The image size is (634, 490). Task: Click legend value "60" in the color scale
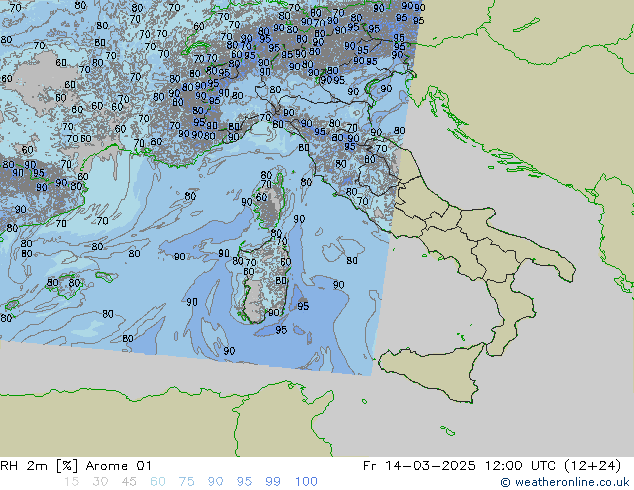[x=158, y=482]
